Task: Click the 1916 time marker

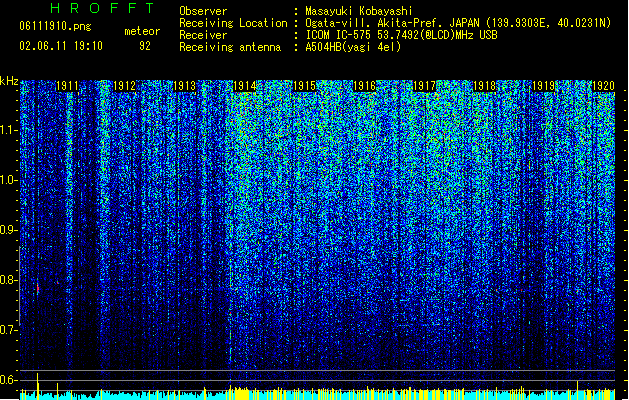Action: point(364,86)
